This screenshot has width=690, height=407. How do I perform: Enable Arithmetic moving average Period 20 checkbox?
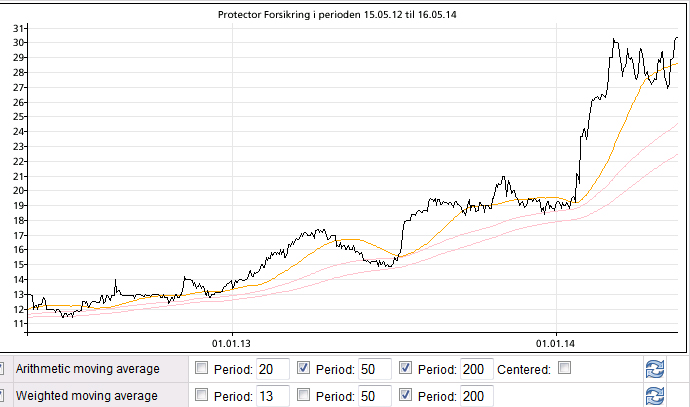coord(202,369)
